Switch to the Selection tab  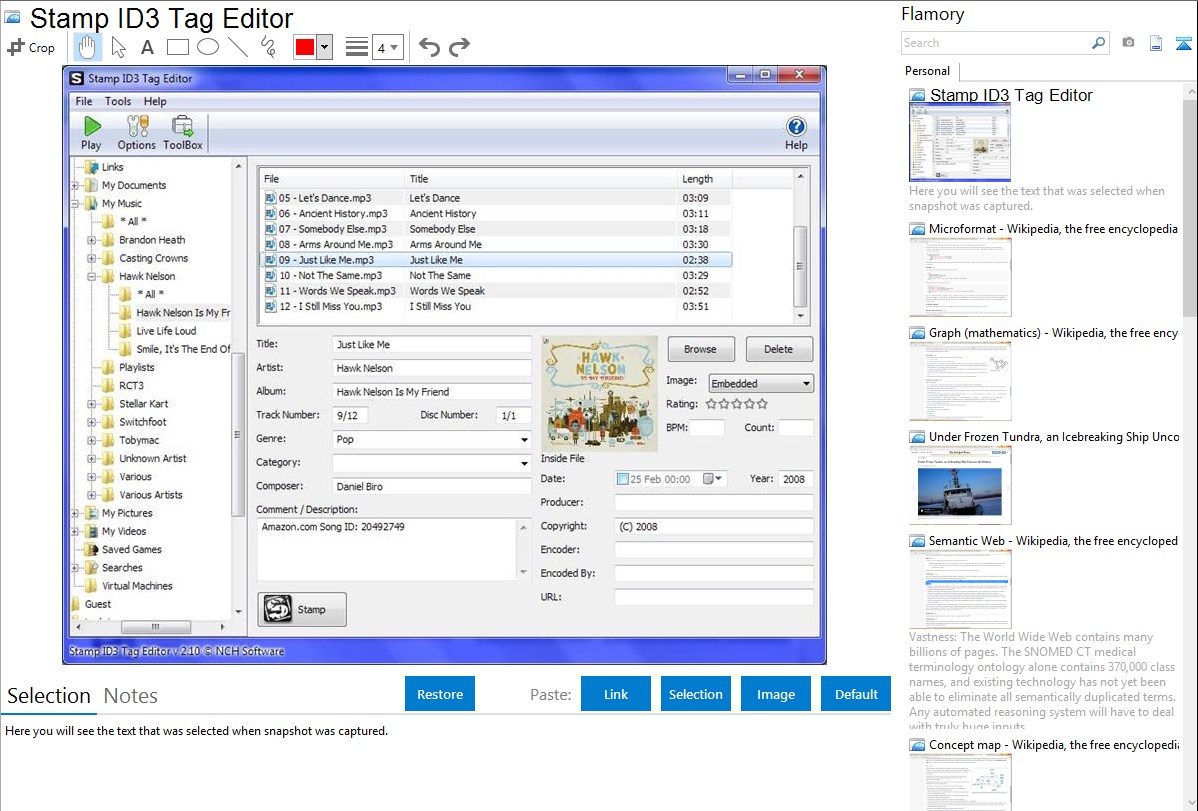pos(49,696)
